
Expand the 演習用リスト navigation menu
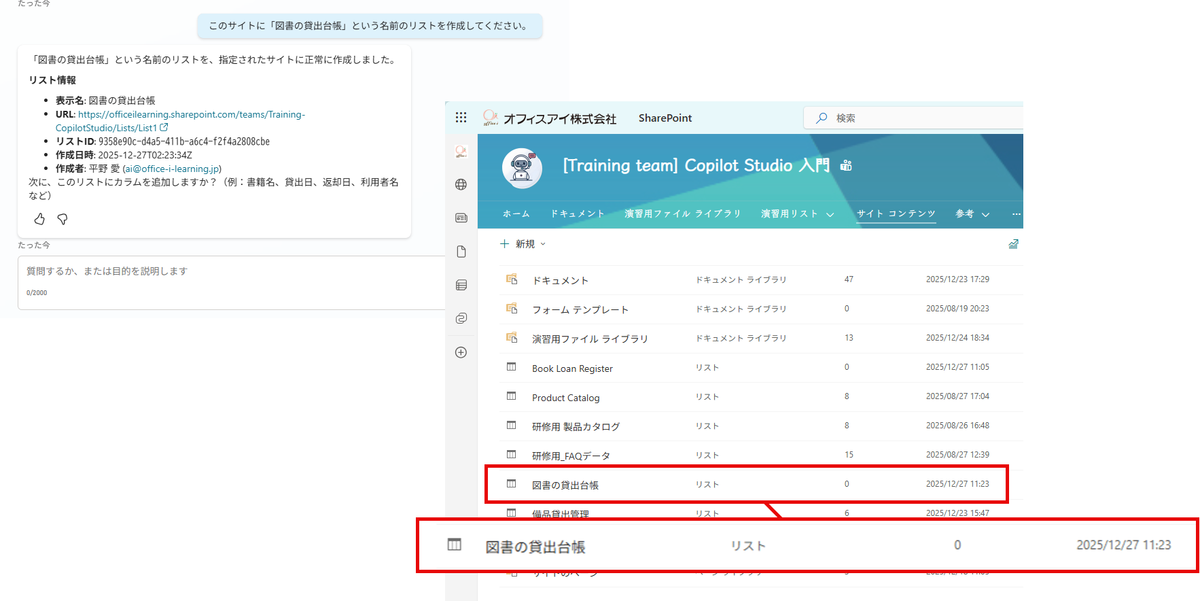coord(797,214)
